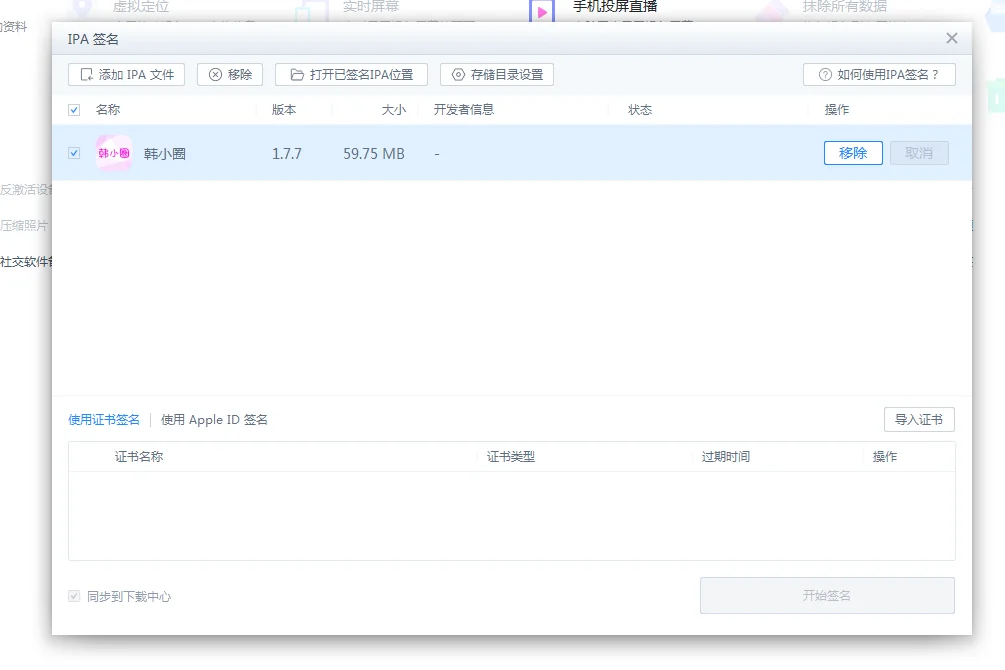This screenshot has height=670, width=1005.
Task: Switch to 使用 Apple ID 签名 tab
Action: [214, 419]
